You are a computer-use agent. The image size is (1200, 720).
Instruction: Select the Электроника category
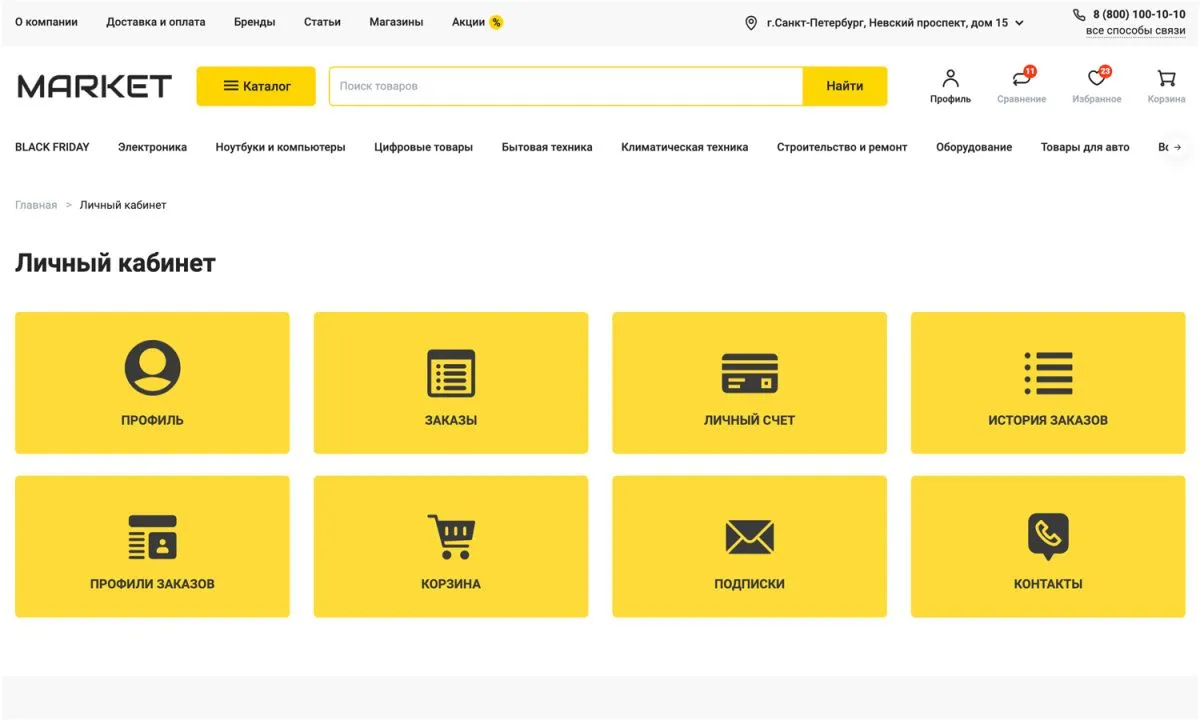(x=152, y=147)
